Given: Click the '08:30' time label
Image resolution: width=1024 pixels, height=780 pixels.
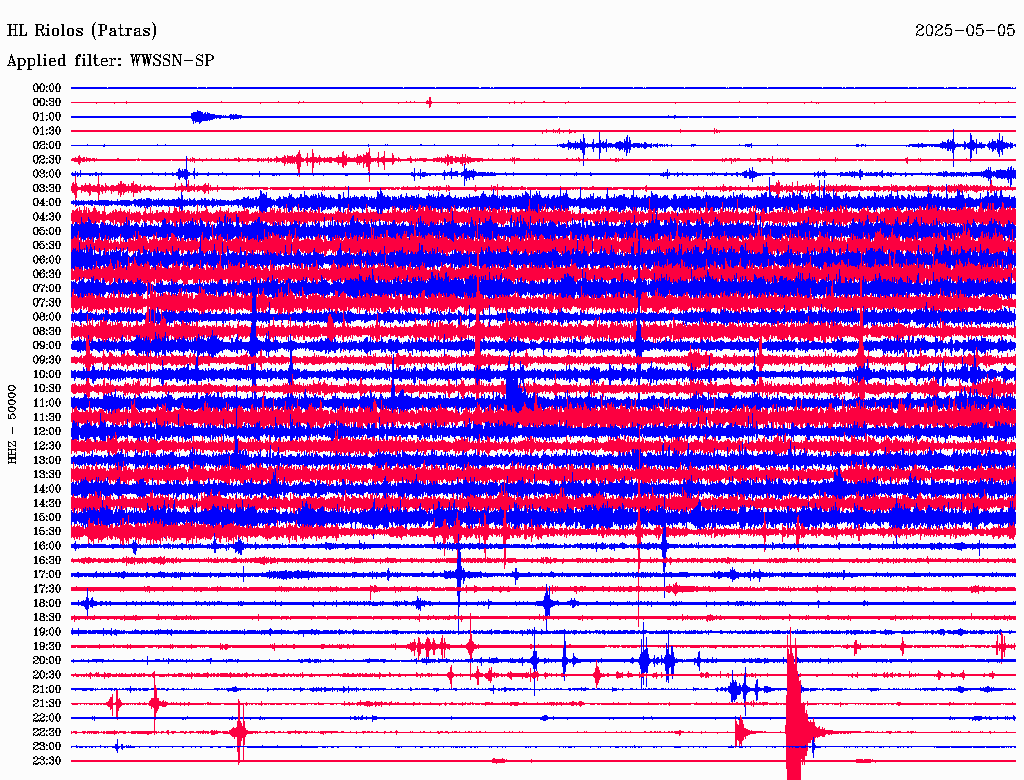Looking at the screenshot, I should pyautogui.click(x=47, y=332).
